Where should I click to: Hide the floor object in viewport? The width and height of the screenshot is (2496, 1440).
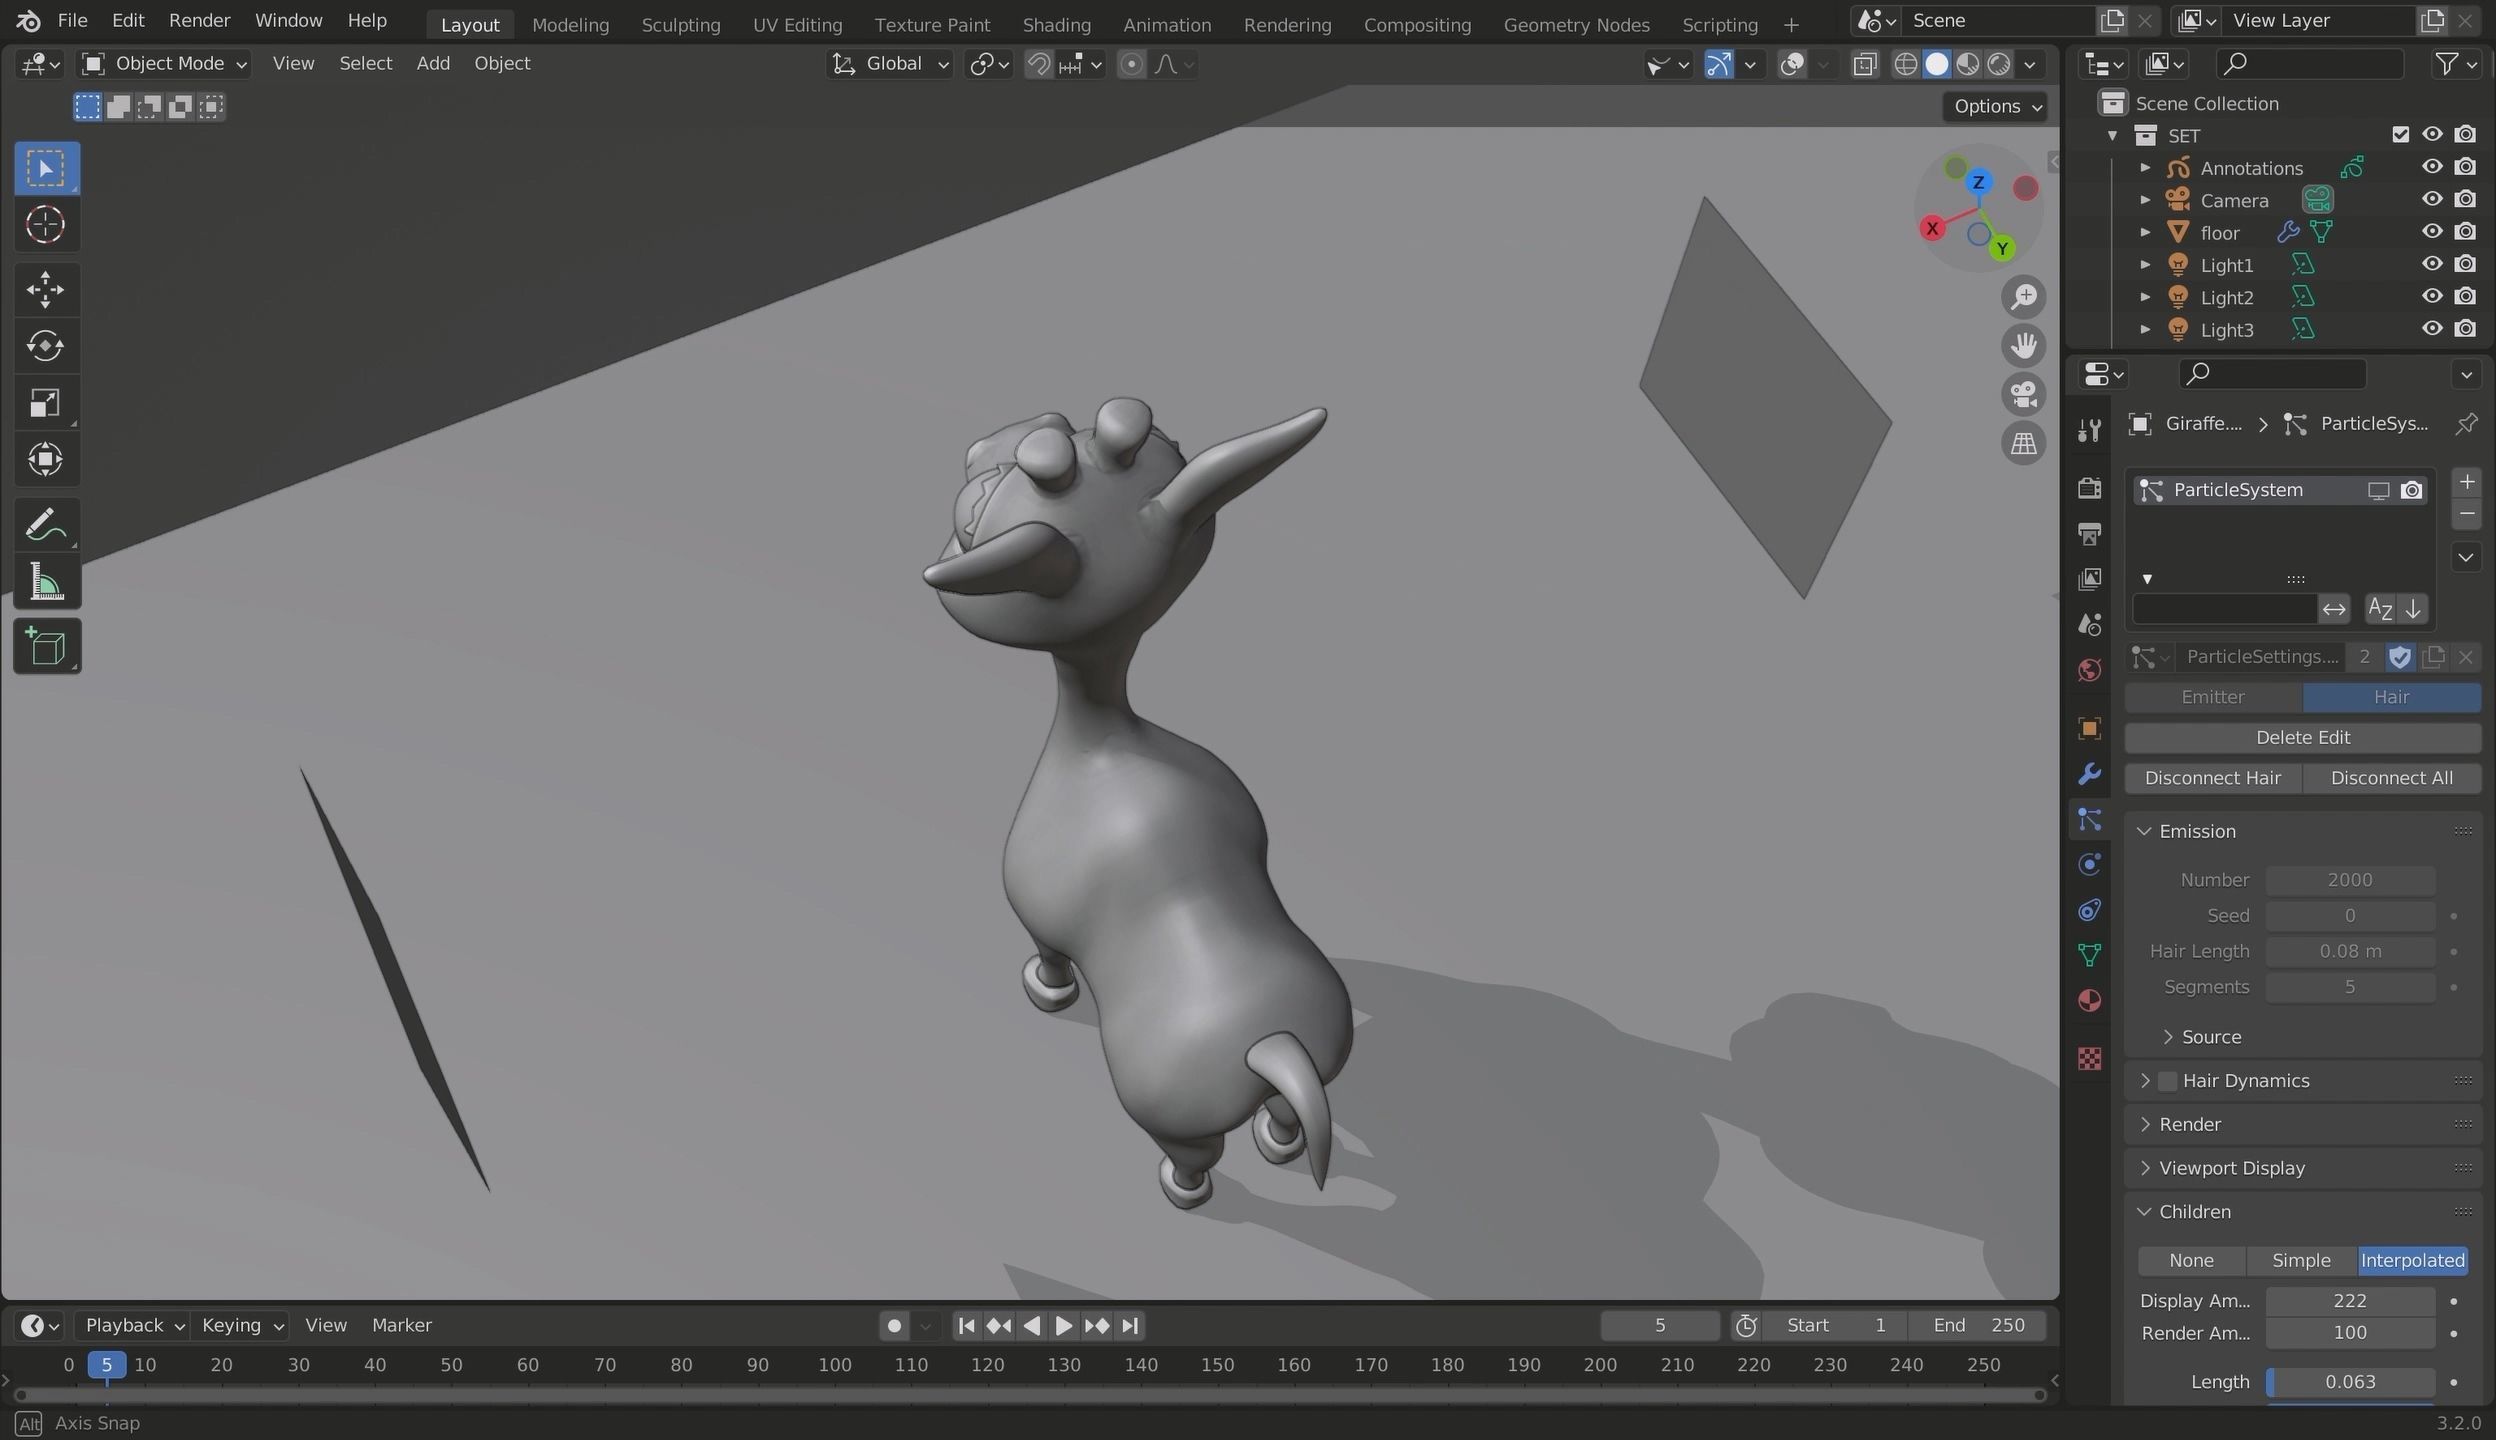(2432, 232)
